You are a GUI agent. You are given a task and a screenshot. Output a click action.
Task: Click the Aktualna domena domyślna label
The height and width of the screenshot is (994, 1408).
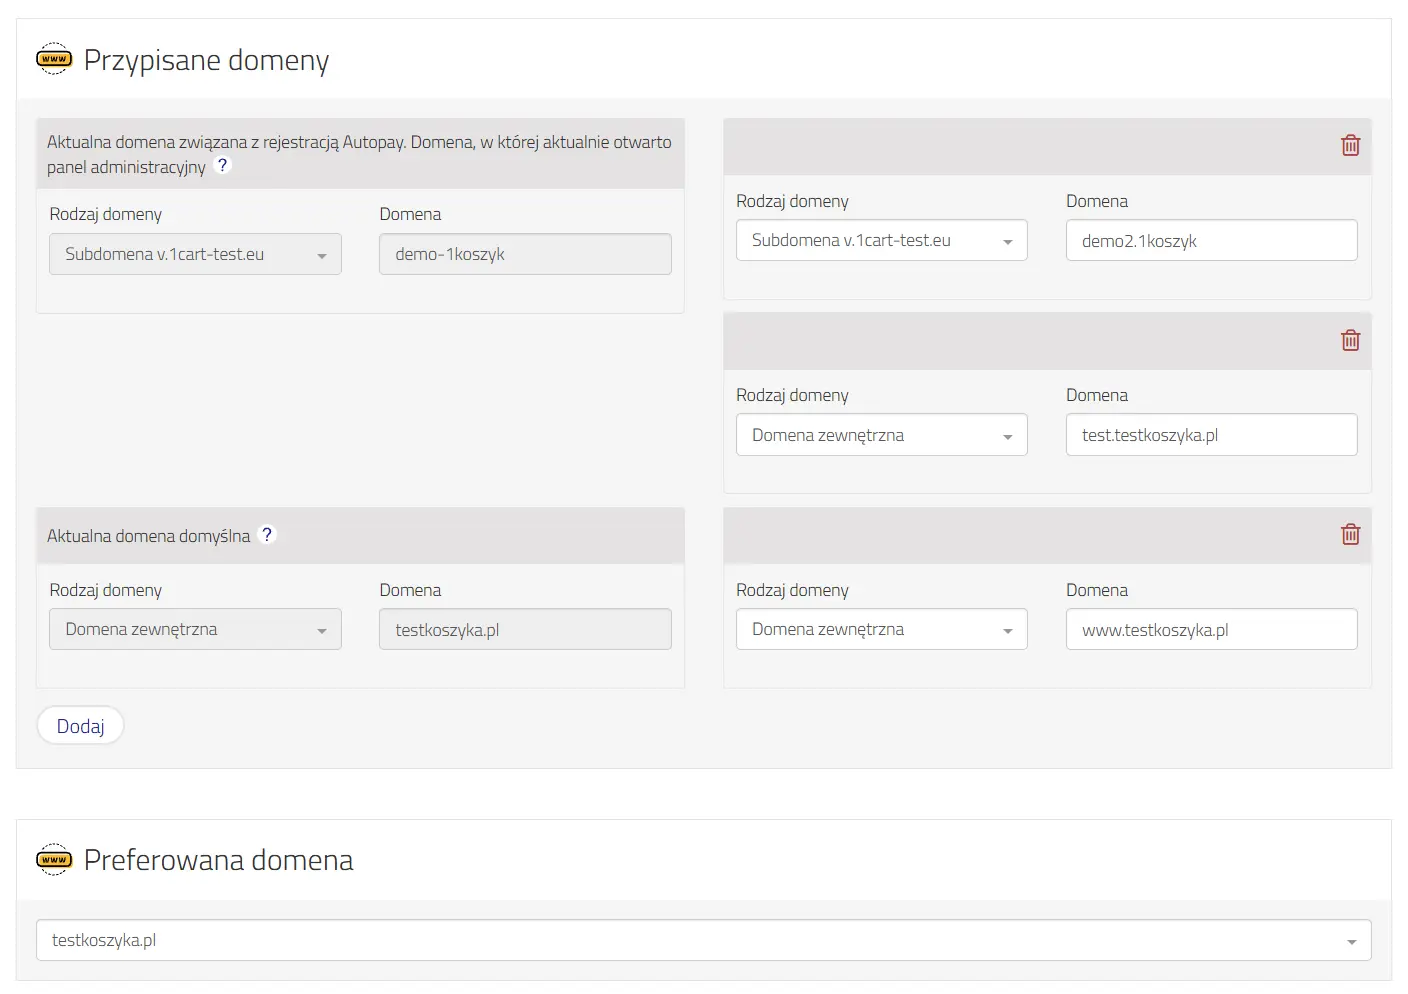pyautogui.click(x=148, y=536)
